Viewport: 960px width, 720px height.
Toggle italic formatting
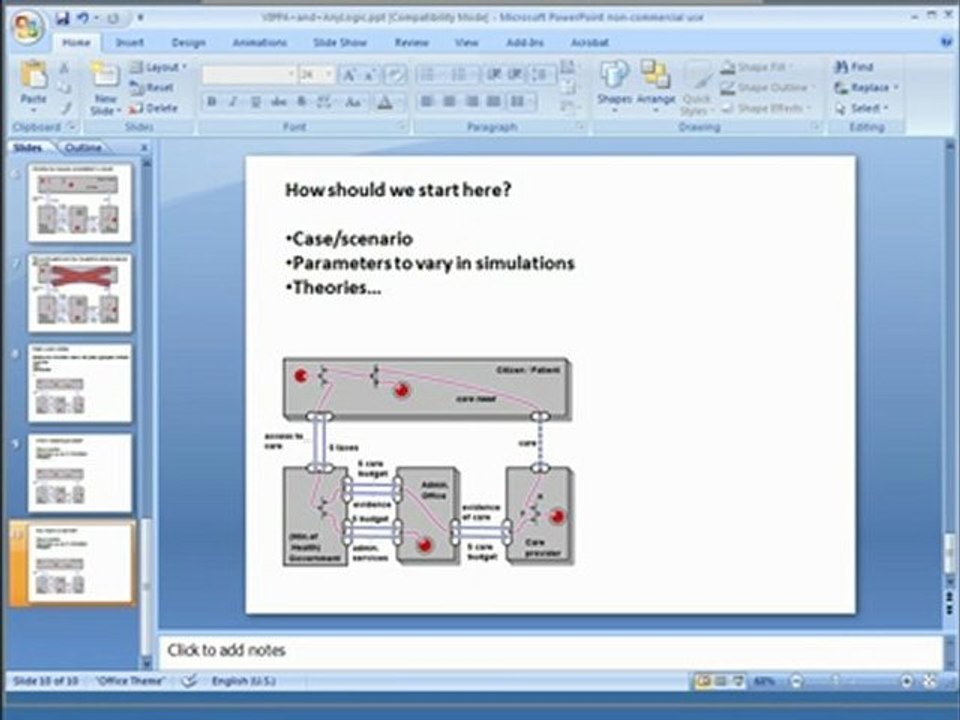[x=233, y=102]
